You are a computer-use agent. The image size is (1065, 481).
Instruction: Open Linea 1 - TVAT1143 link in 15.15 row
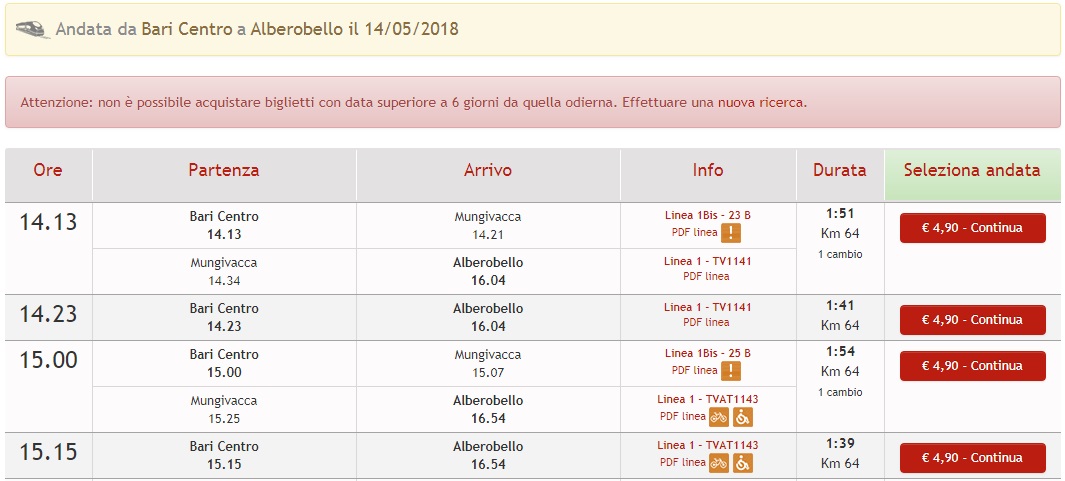708,445
